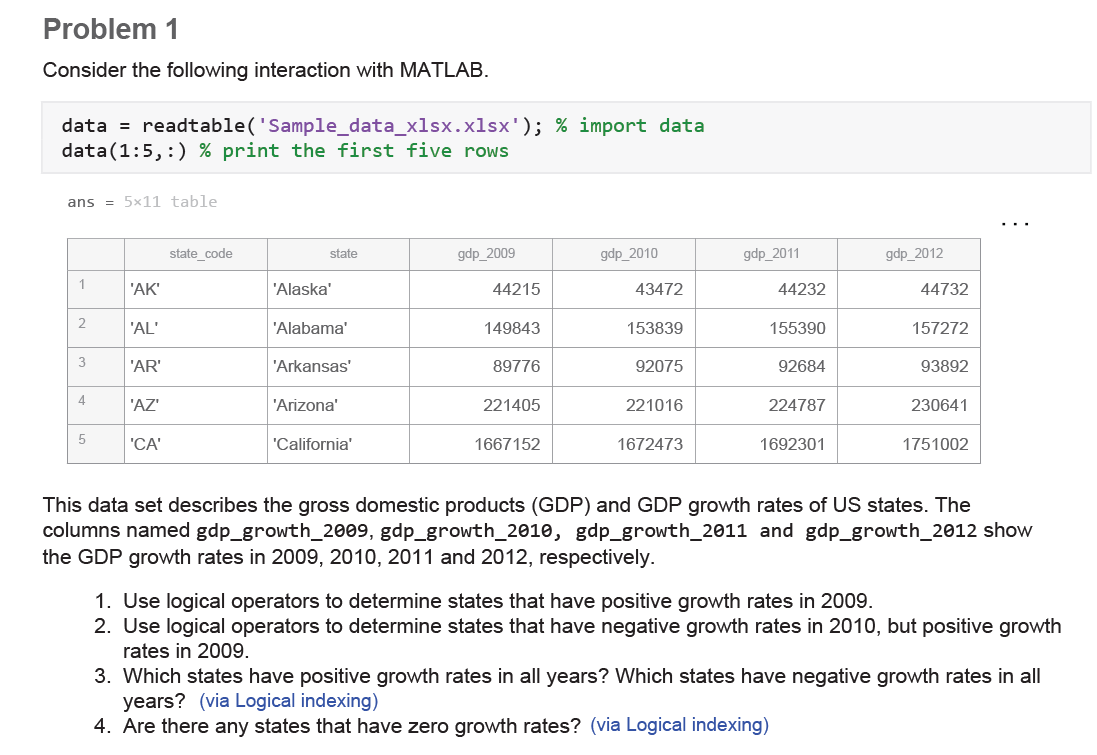
Task: Click the 'gdp_growth_2009' code text in paragraph
Action: (x=281, y=531)
